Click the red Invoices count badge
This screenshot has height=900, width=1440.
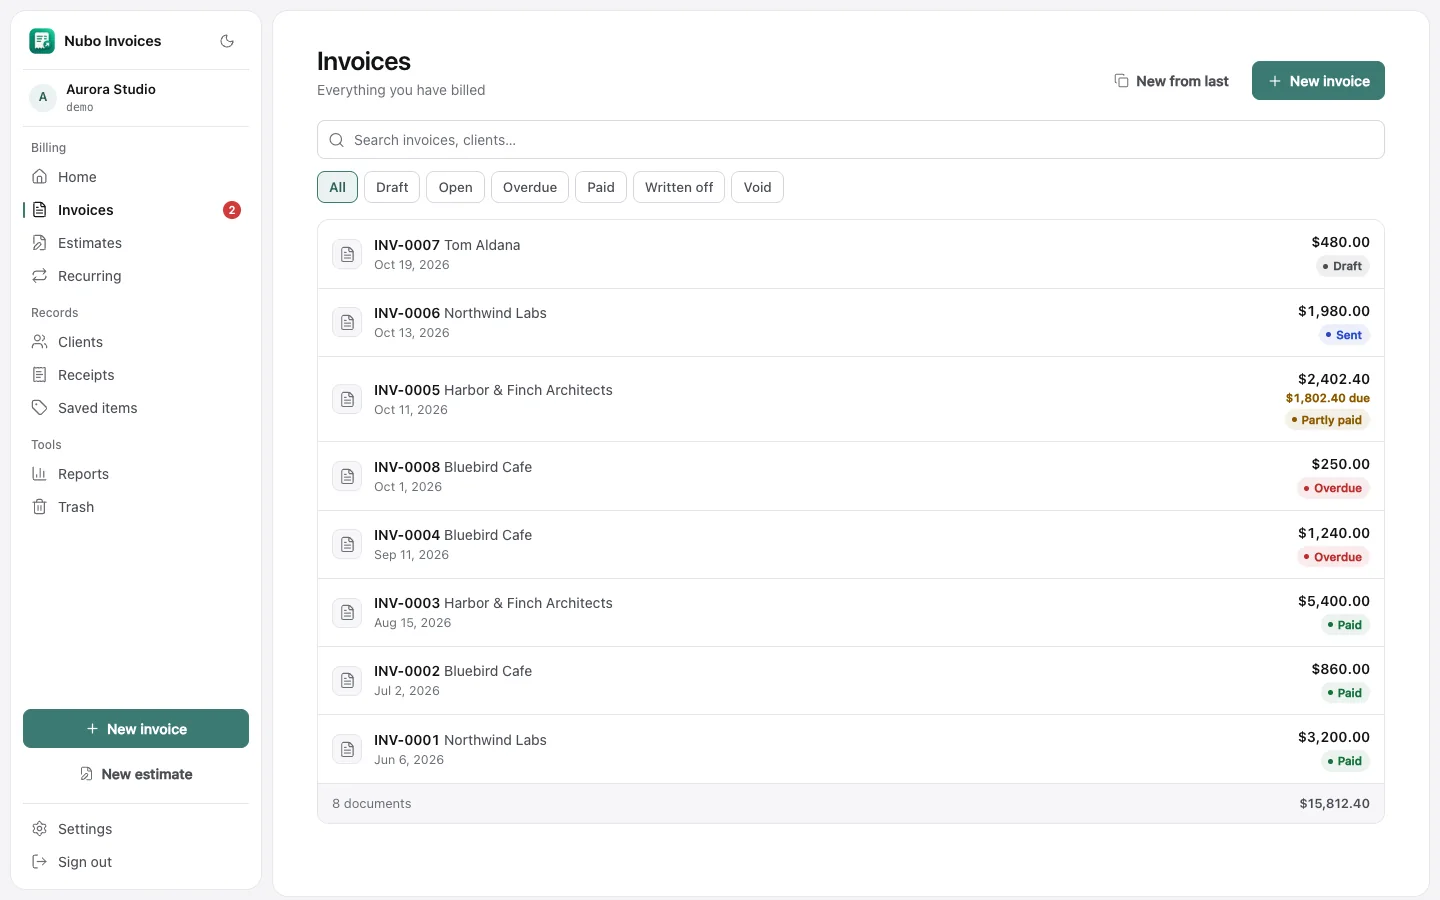232,210
